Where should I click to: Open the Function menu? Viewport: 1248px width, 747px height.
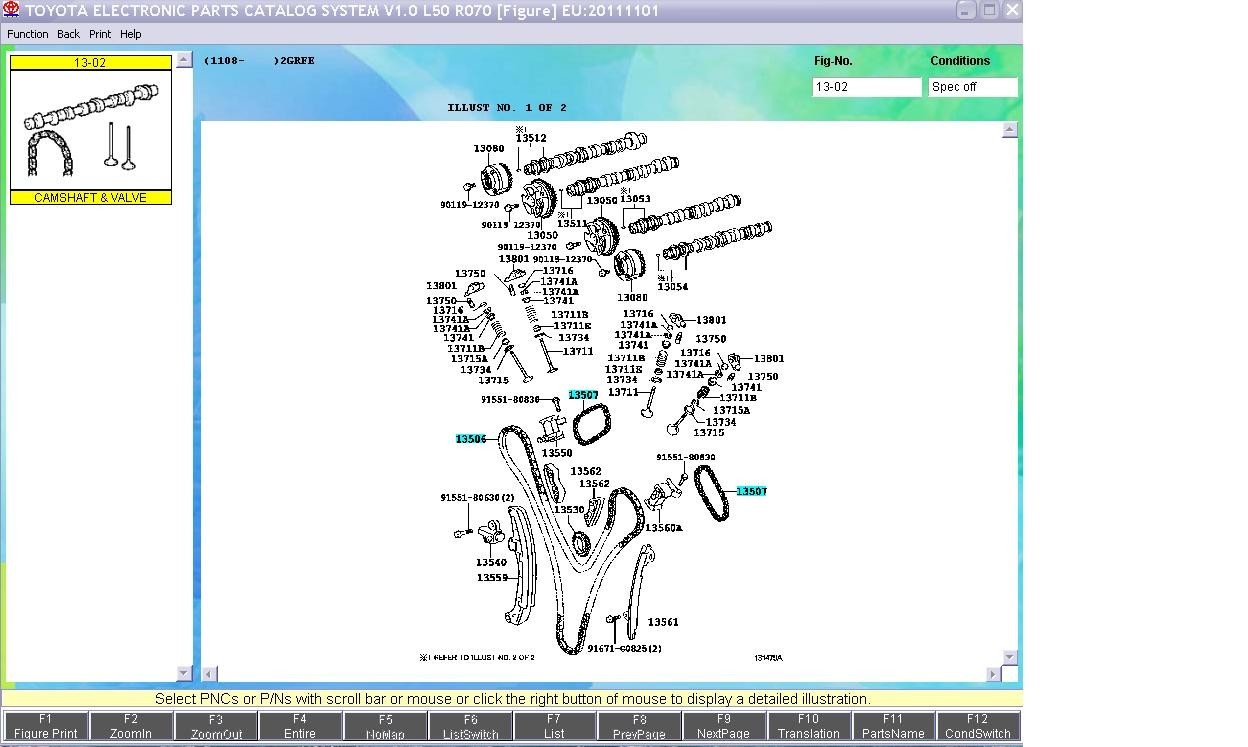[28, 34]
